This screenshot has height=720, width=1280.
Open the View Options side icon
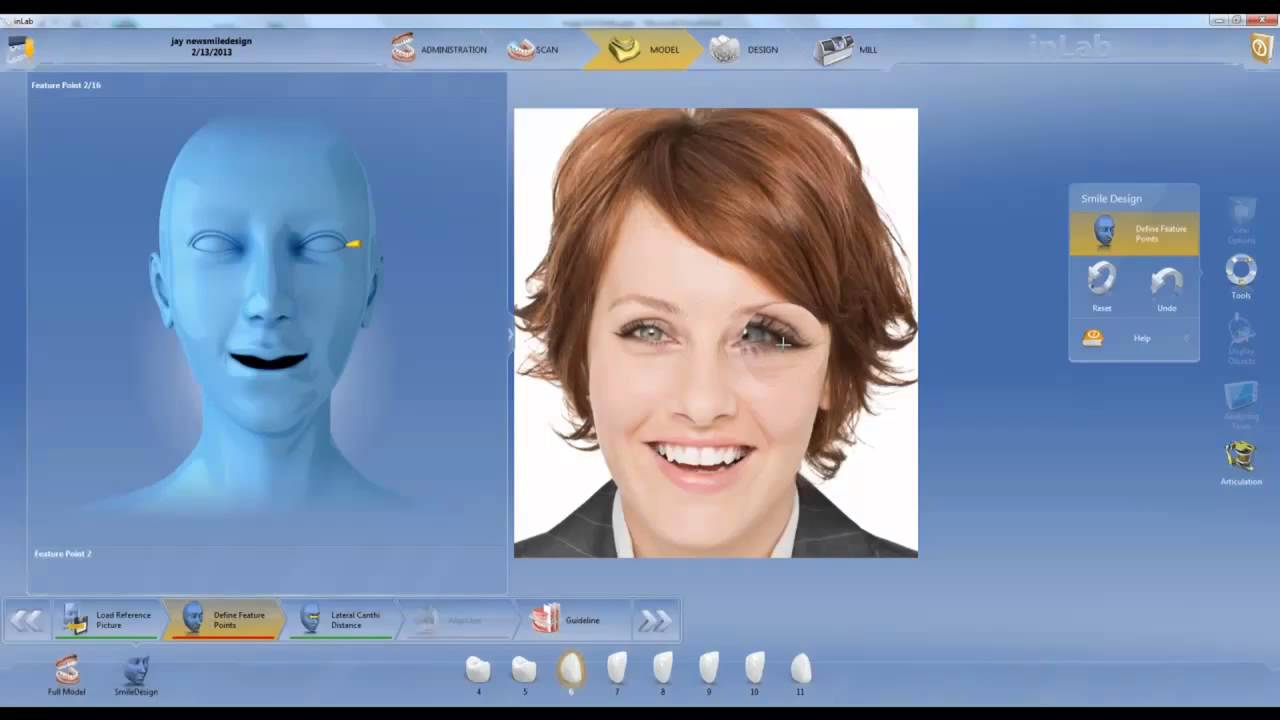pos(1241,221)
